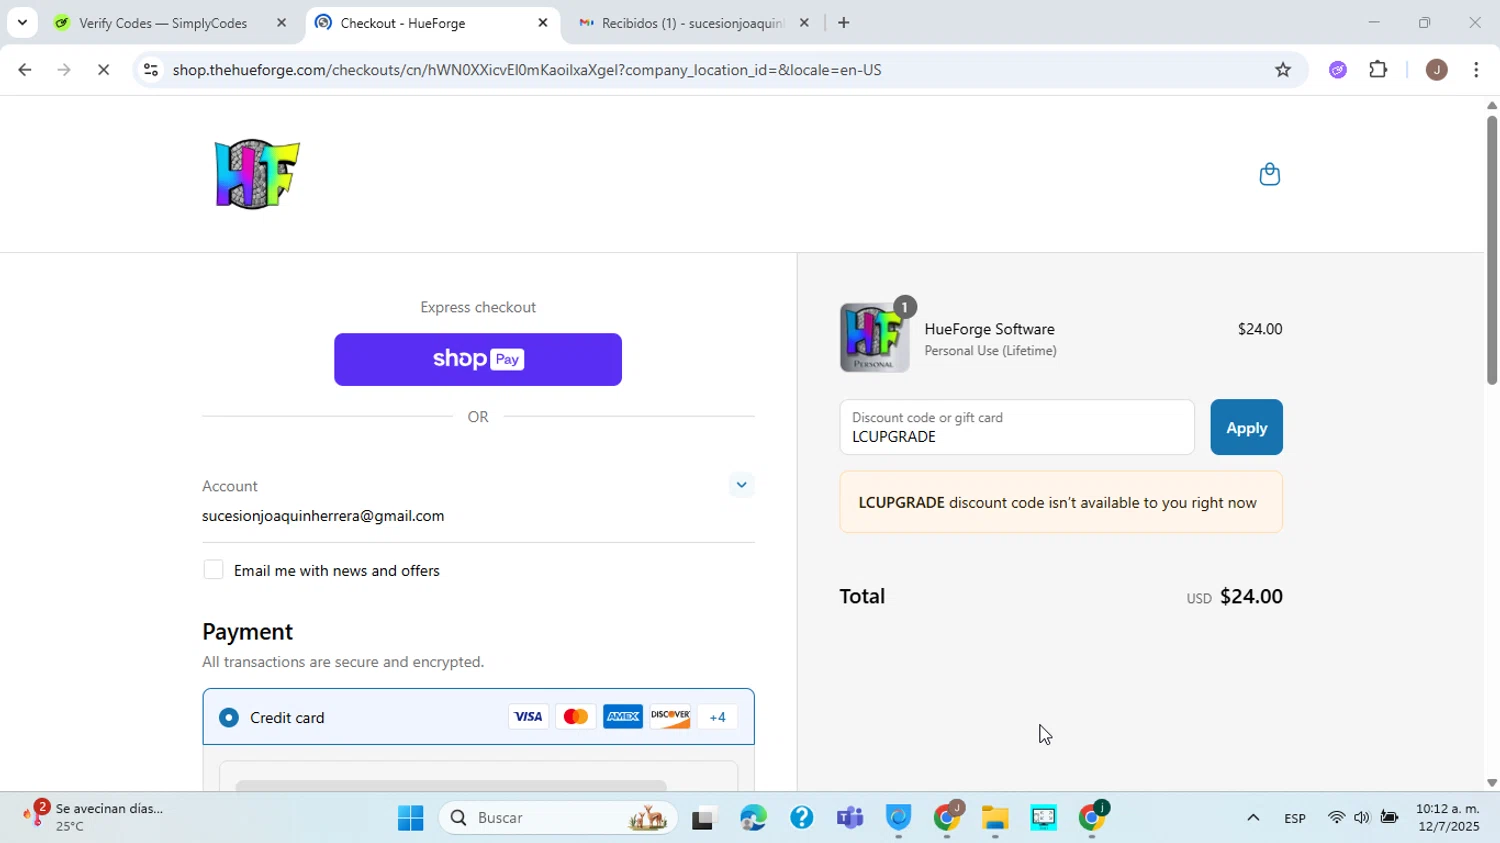The image size is (1500, 843).
Task: View site information icon in address bar
Action: (150, 69)
